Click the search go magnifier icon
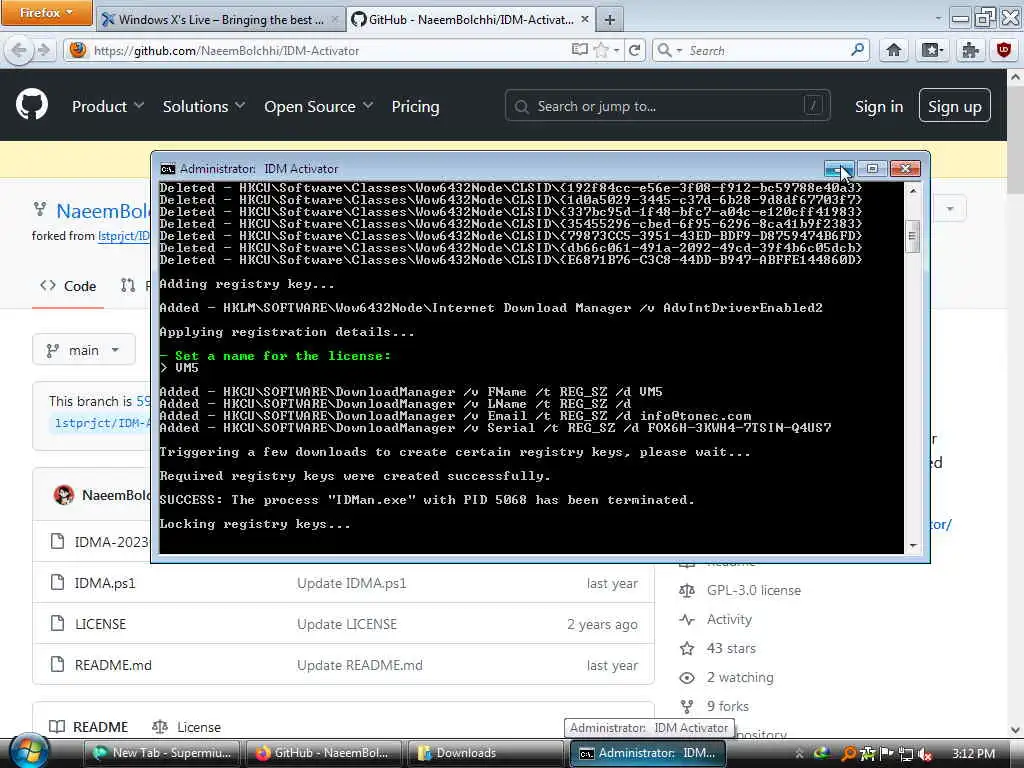Image resolution: width=1024 pixels, height=768 pixels. click(x=857, y=50)
